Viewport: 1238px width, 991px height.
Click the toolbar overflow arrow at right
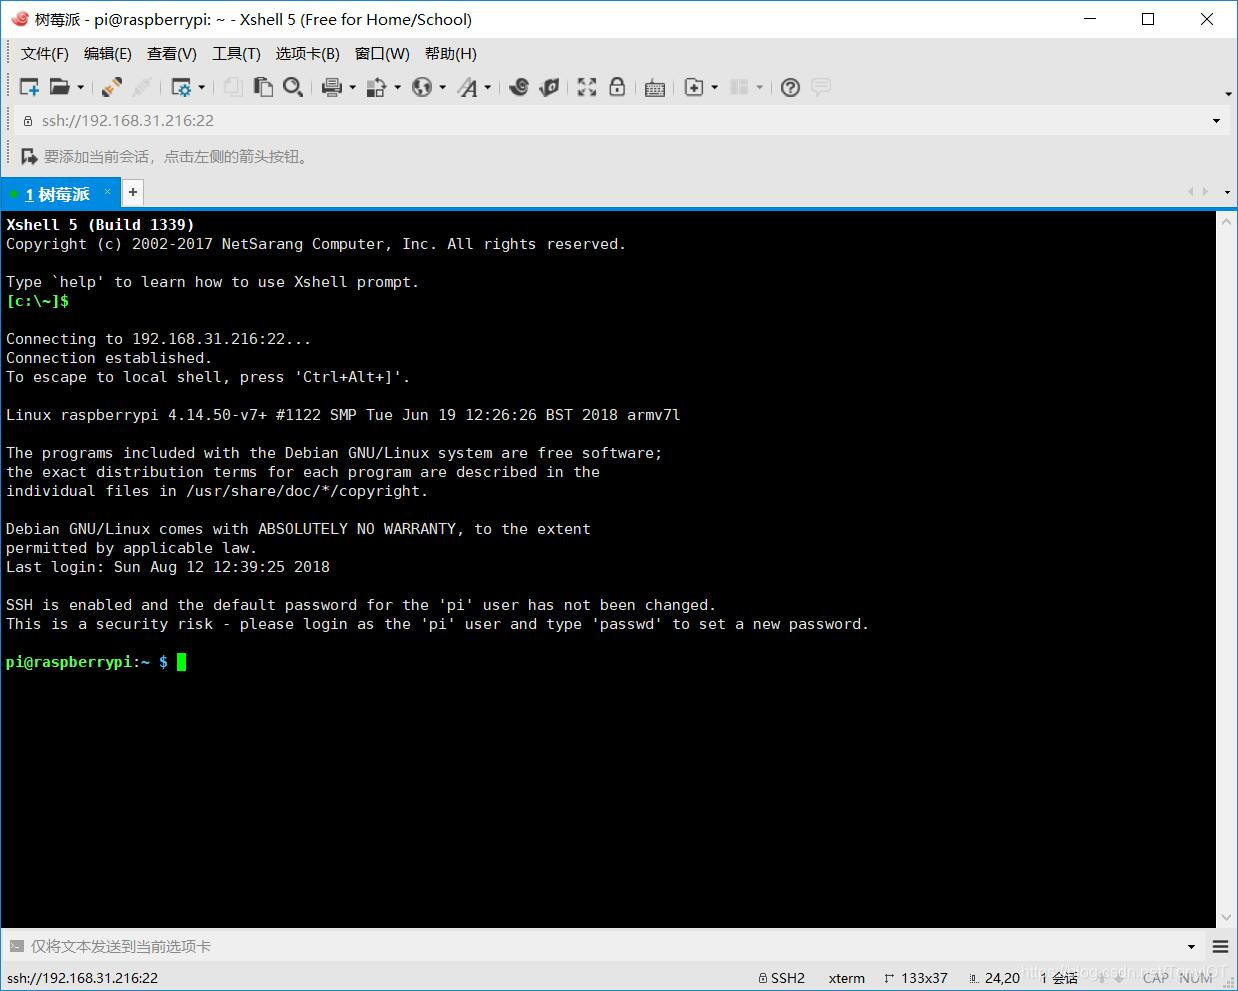pyautogui.click(x=1228, y=94)
